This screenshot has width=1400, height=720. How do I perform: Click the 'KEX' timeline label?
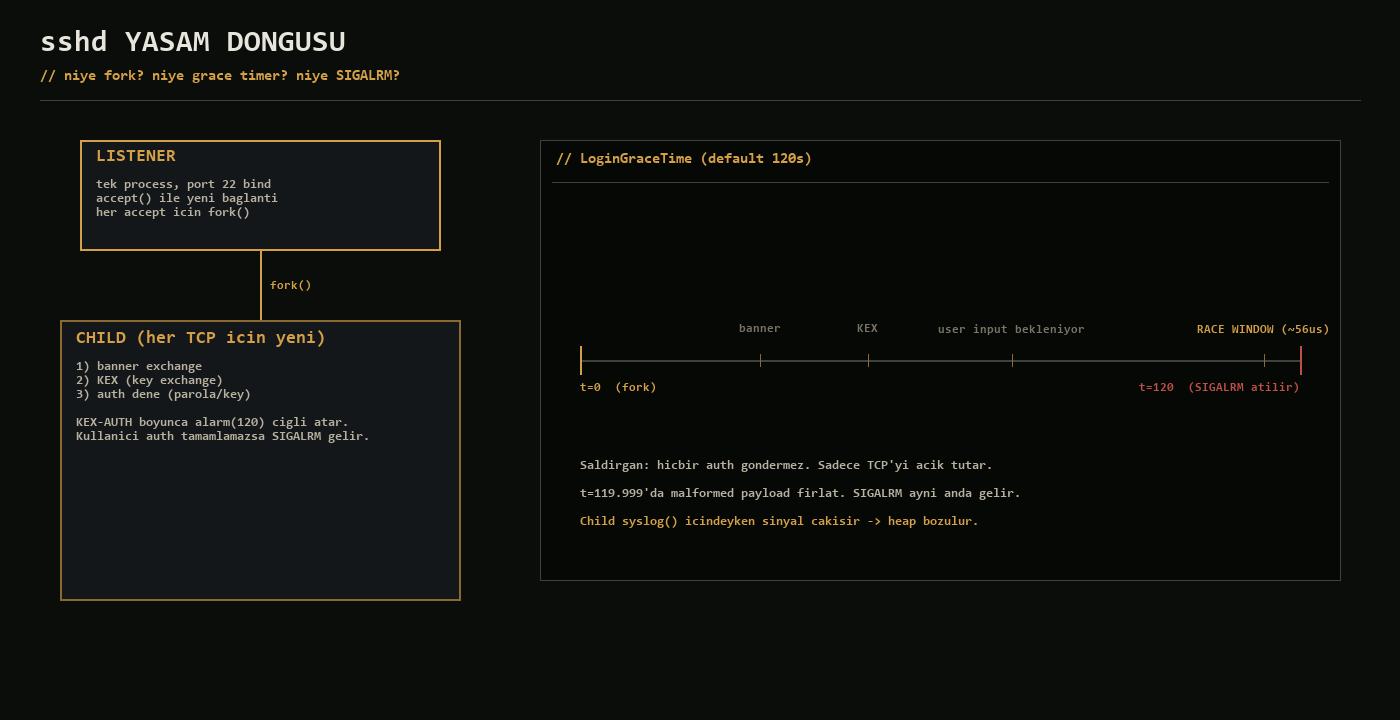[868, 328]
